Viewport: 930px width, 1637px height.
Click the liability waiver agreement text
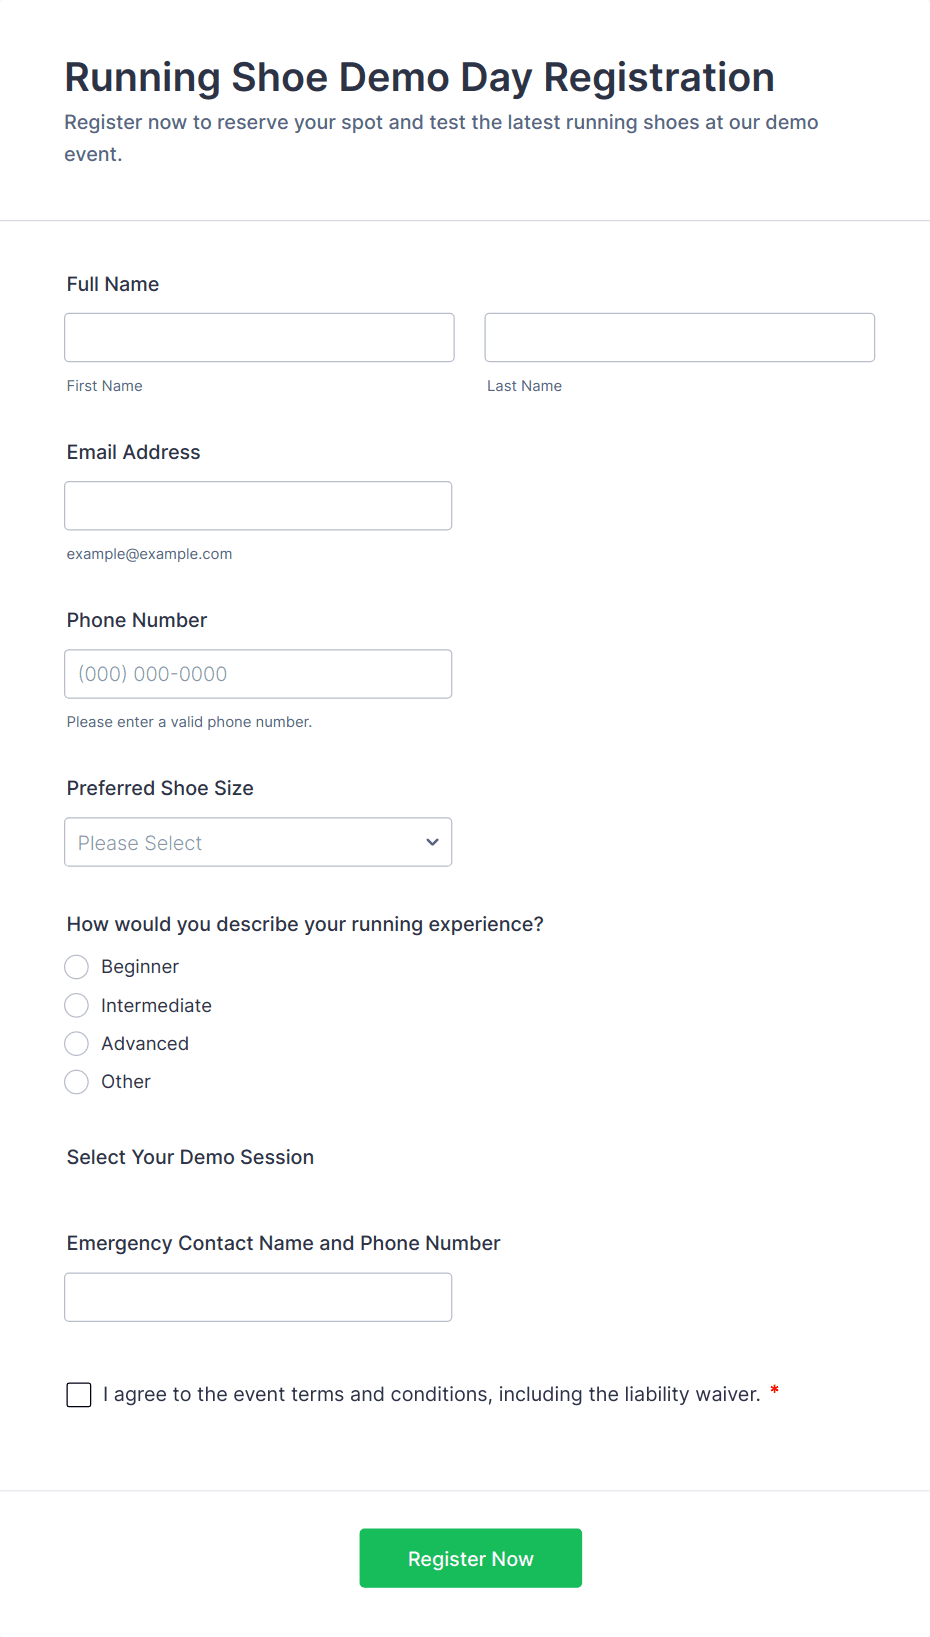(x=432, y=1394)
